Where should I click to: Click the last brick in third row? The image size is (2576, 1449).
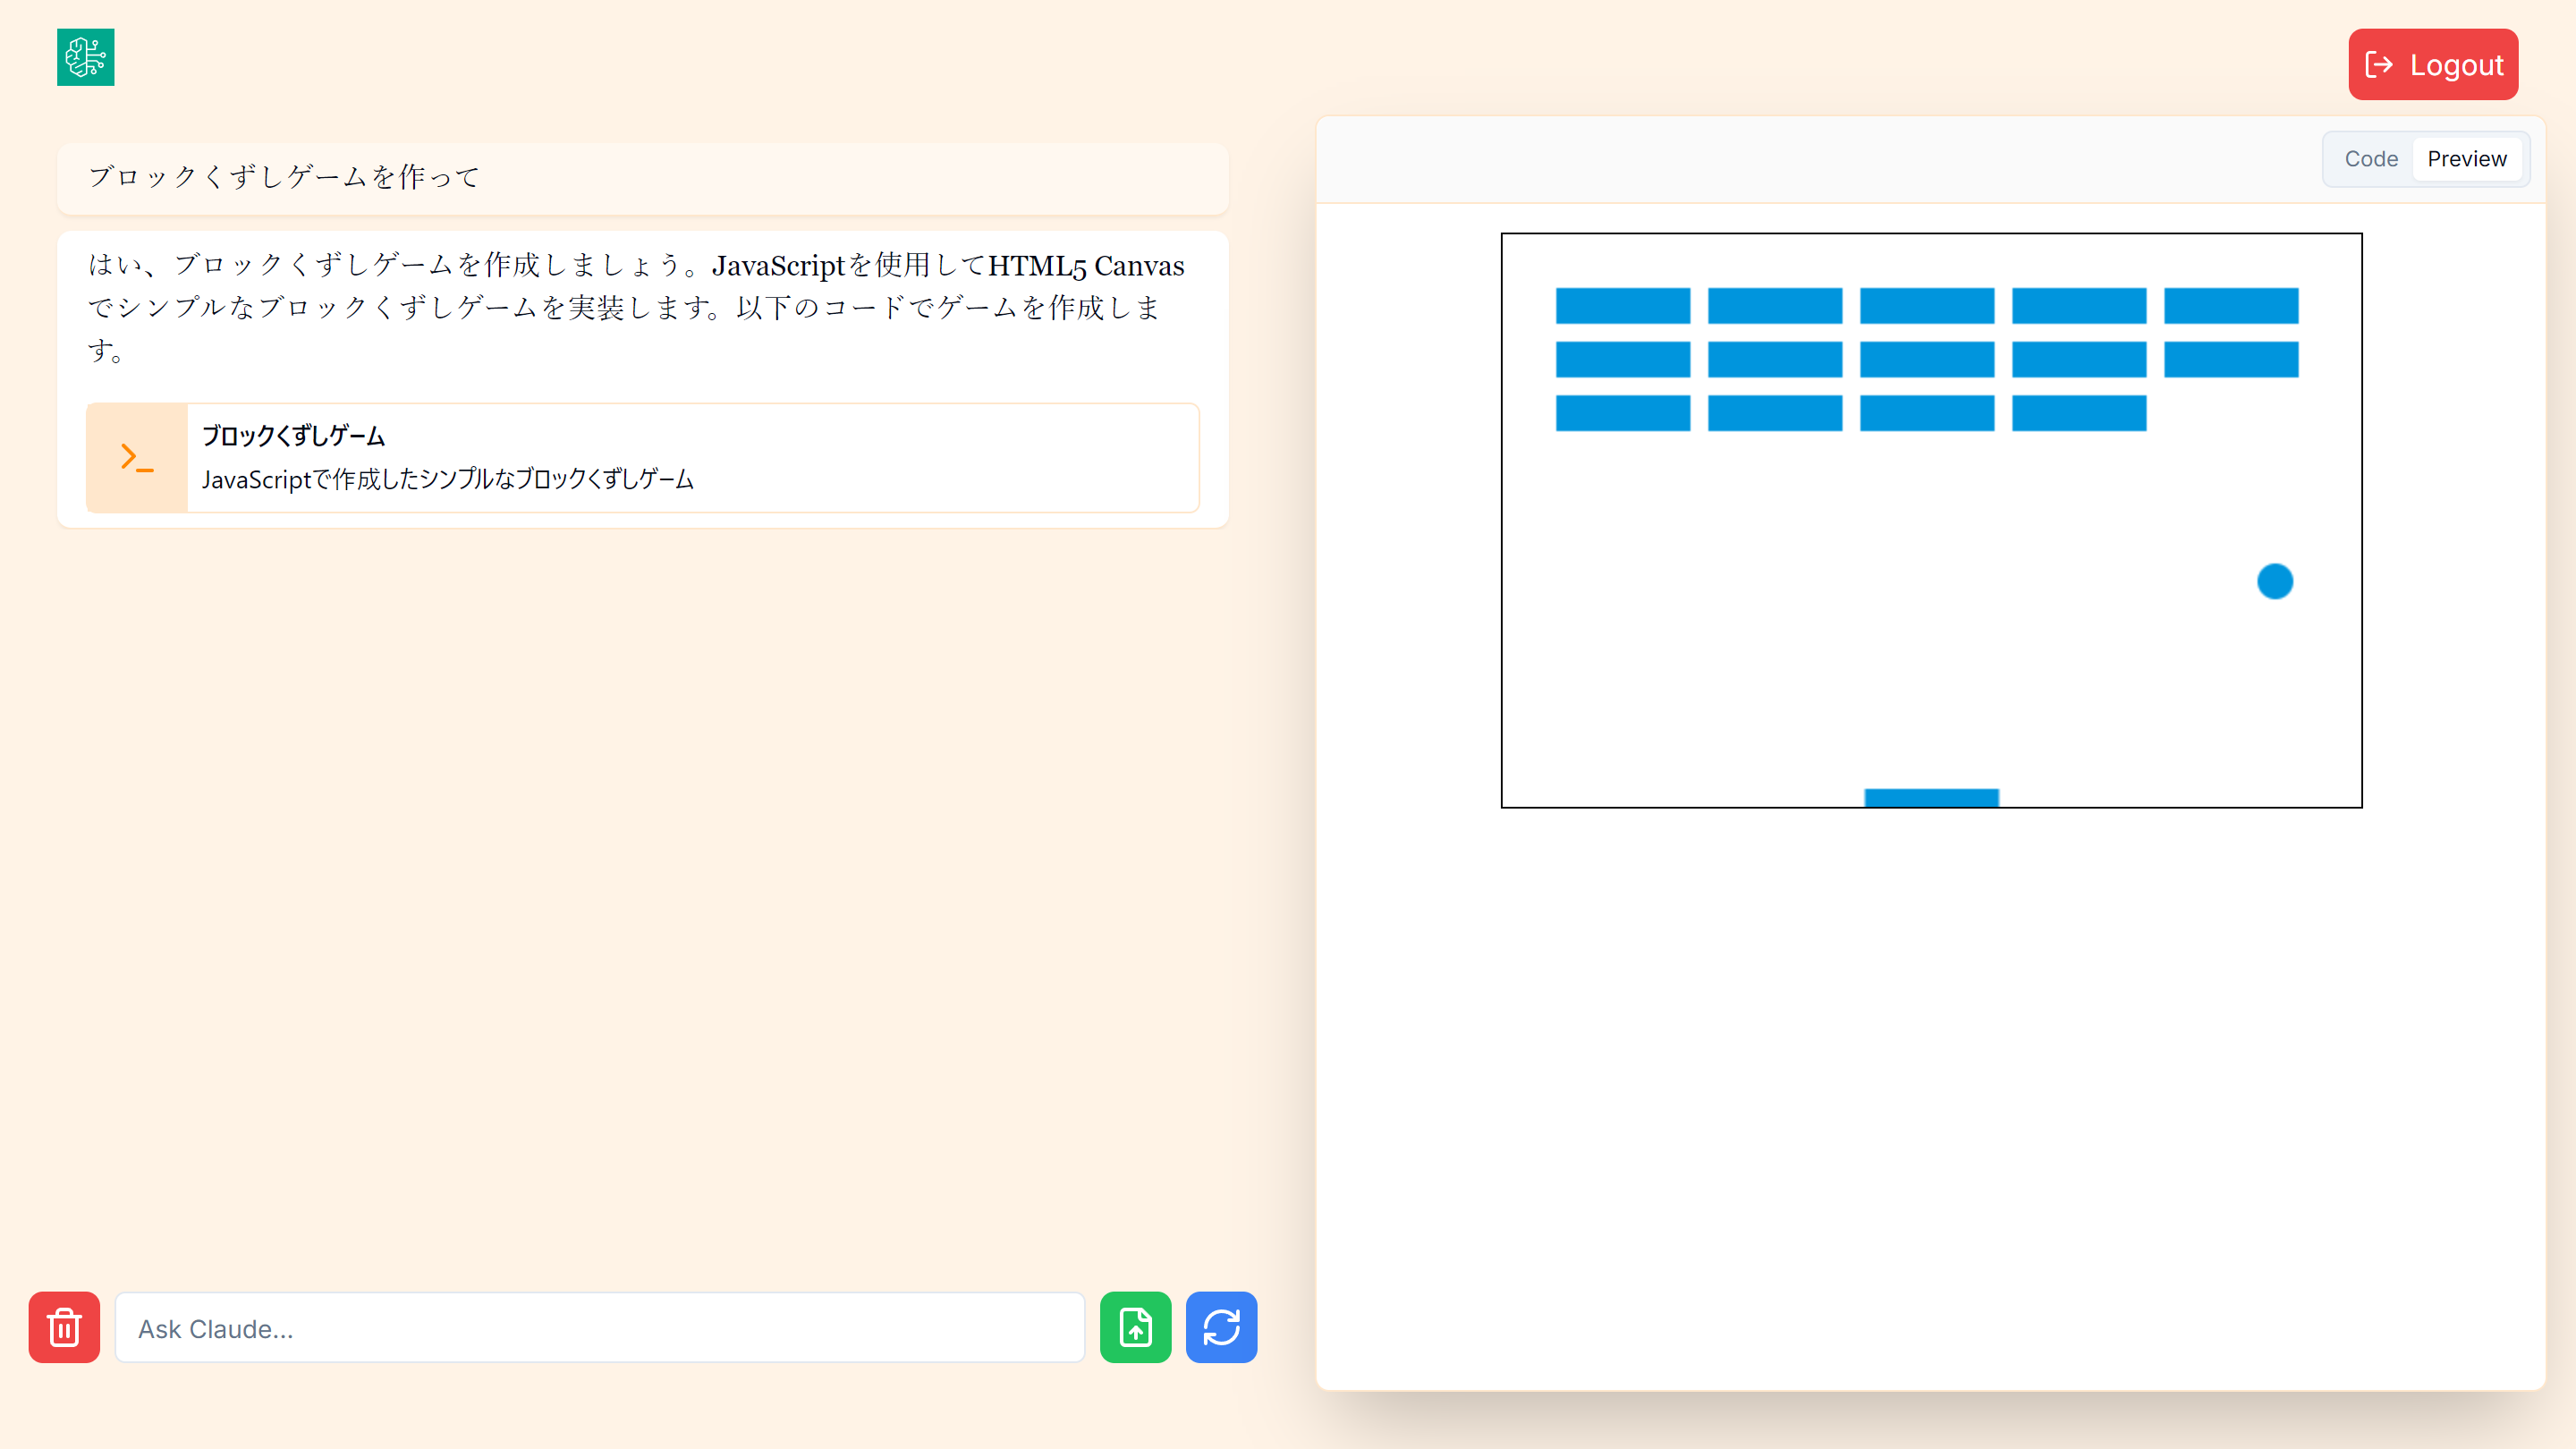click(x=2078, y=413)
